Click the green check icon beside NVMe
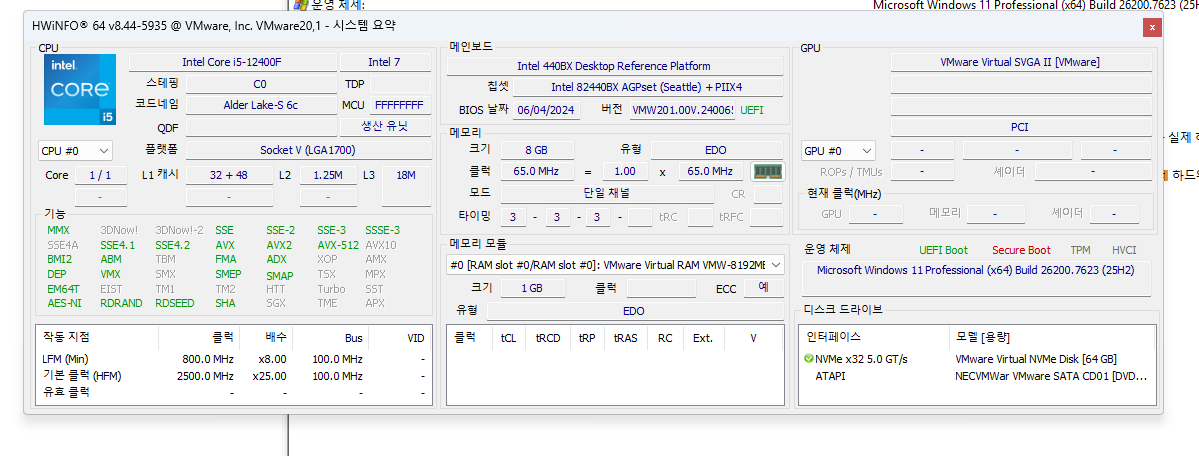Viewport: 1199px width, 456px height. 809,358
